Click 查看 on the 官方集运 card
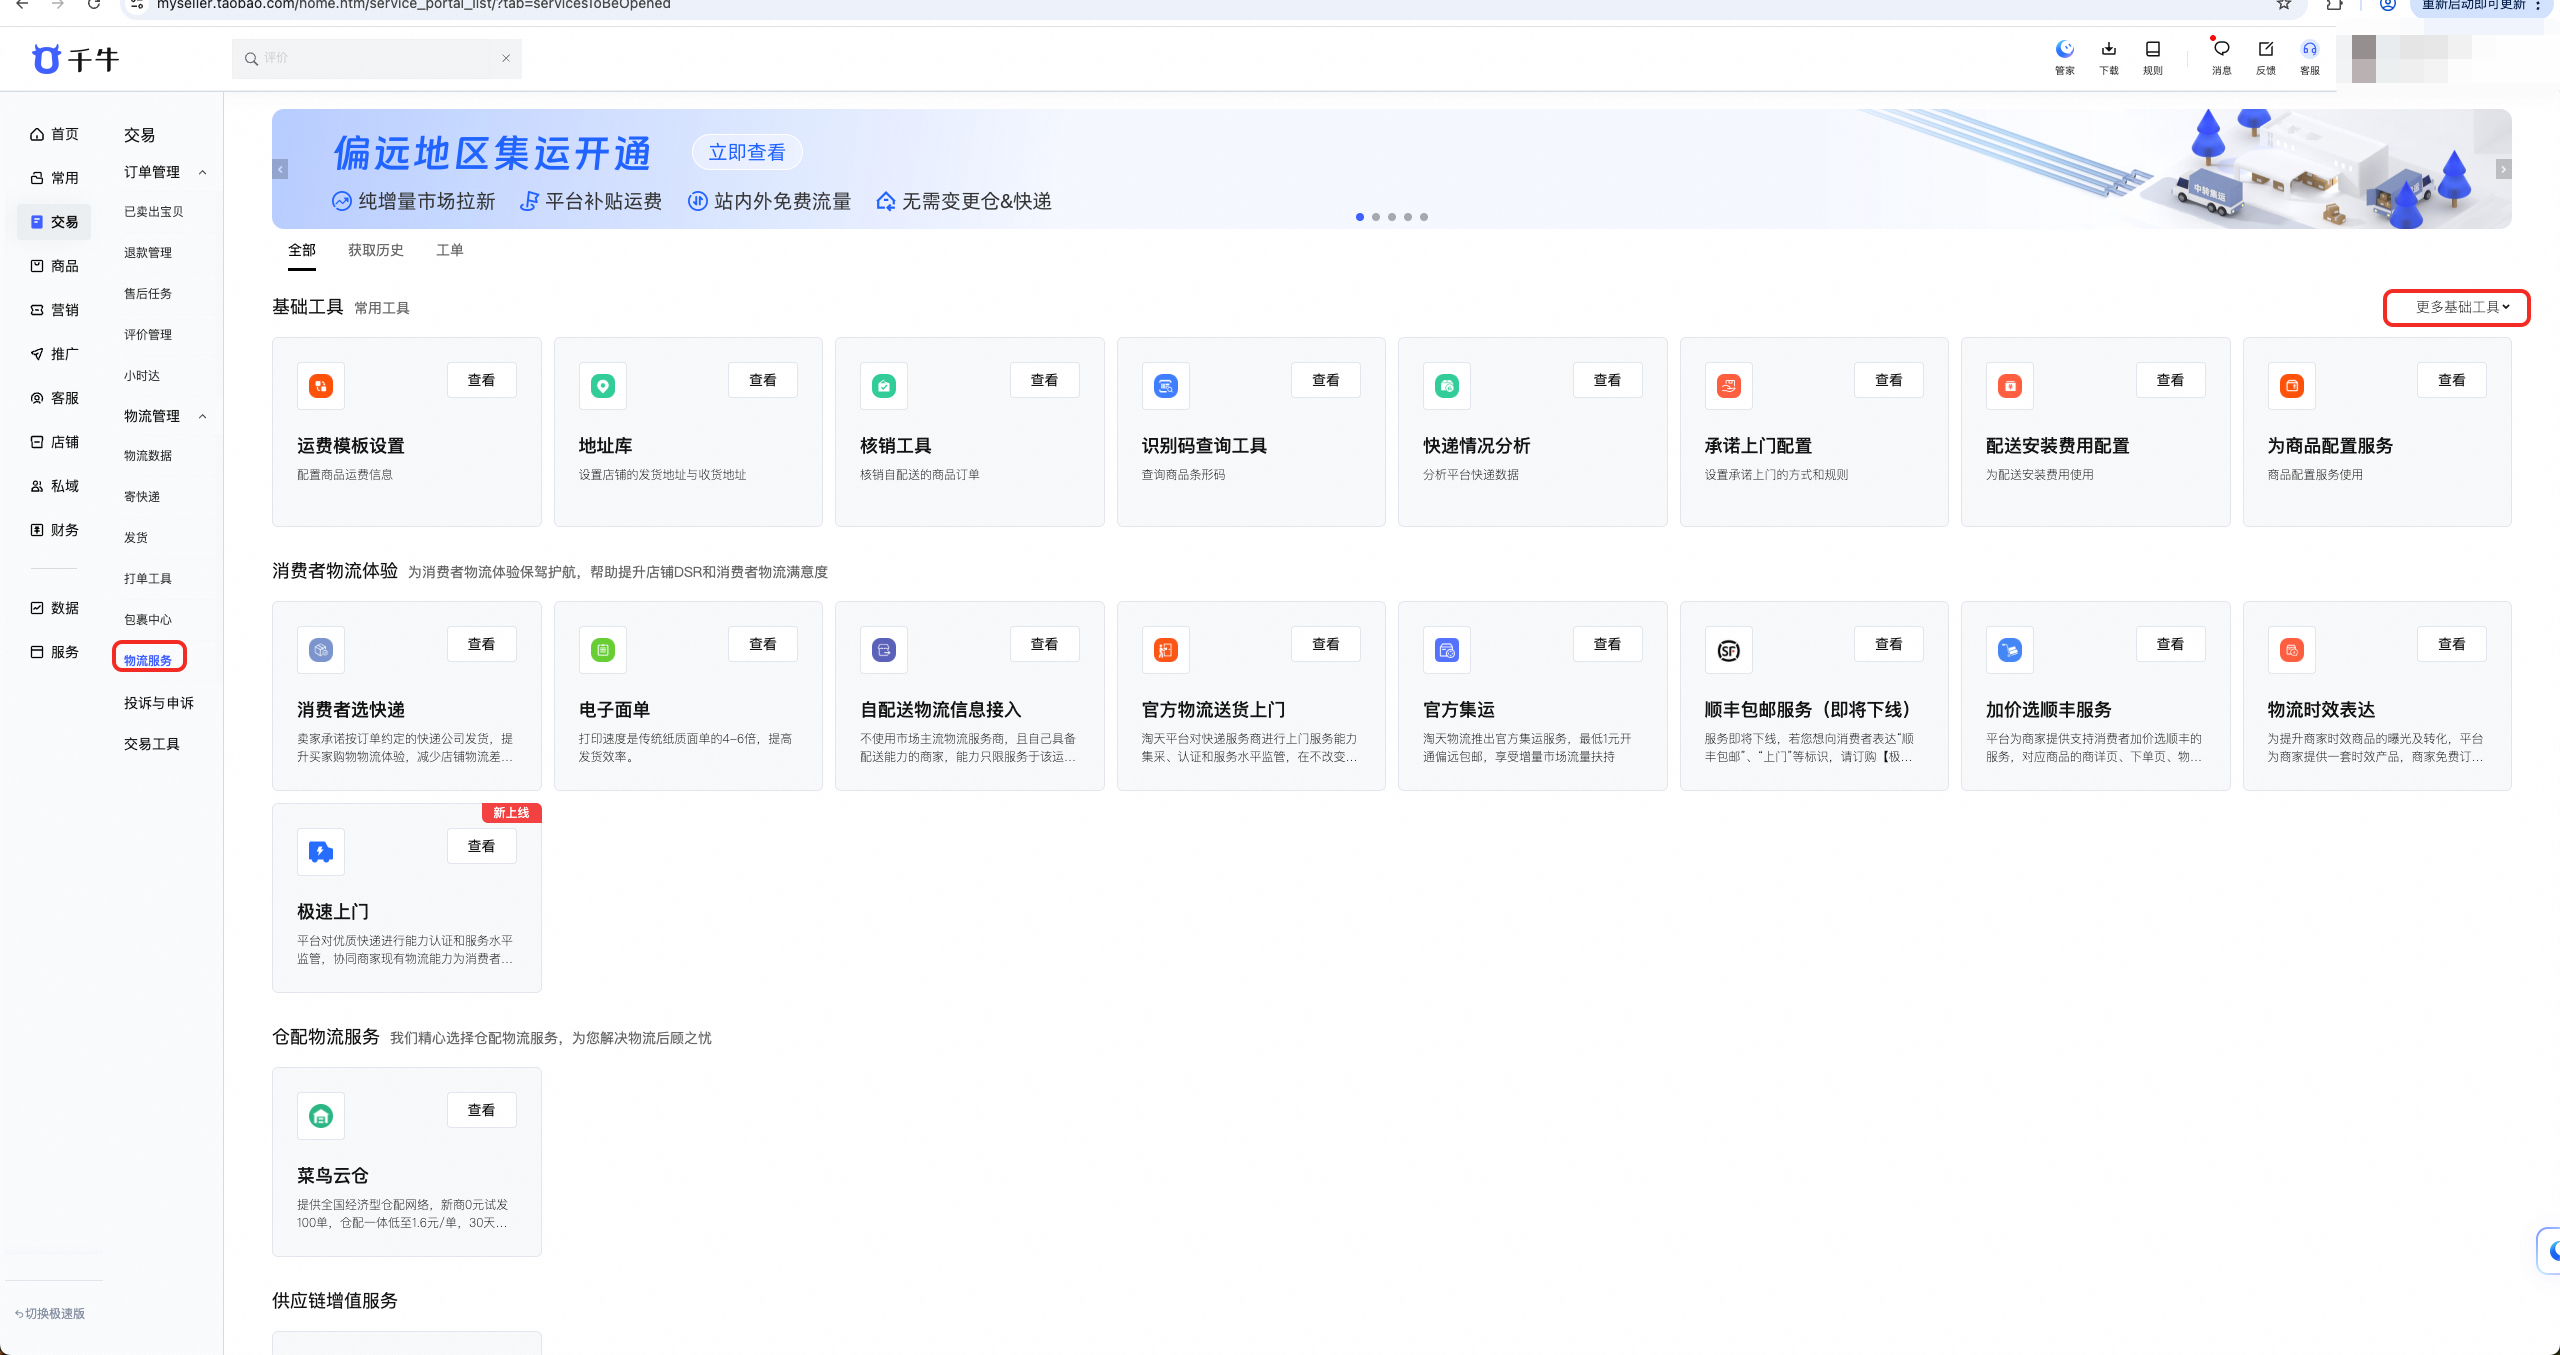The height and width of the screenshot is (1355, 2560). (1607, 644)
